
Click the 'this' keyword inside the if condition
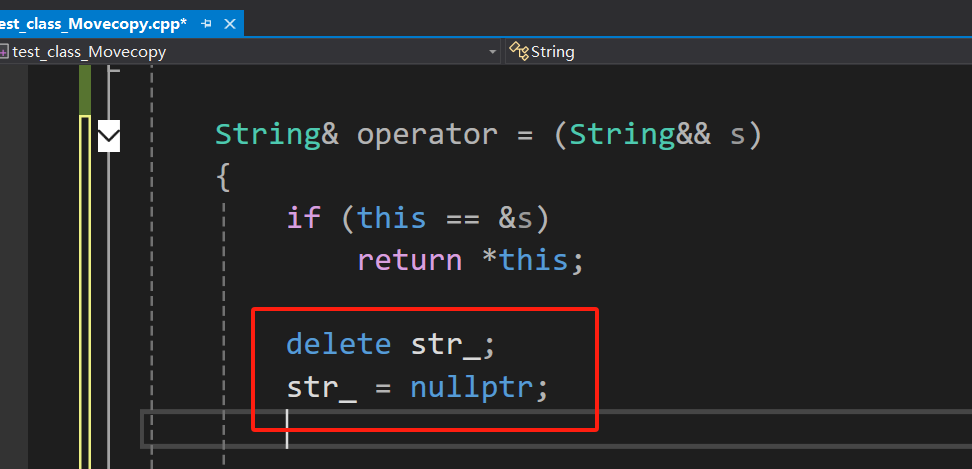point(392,219)
